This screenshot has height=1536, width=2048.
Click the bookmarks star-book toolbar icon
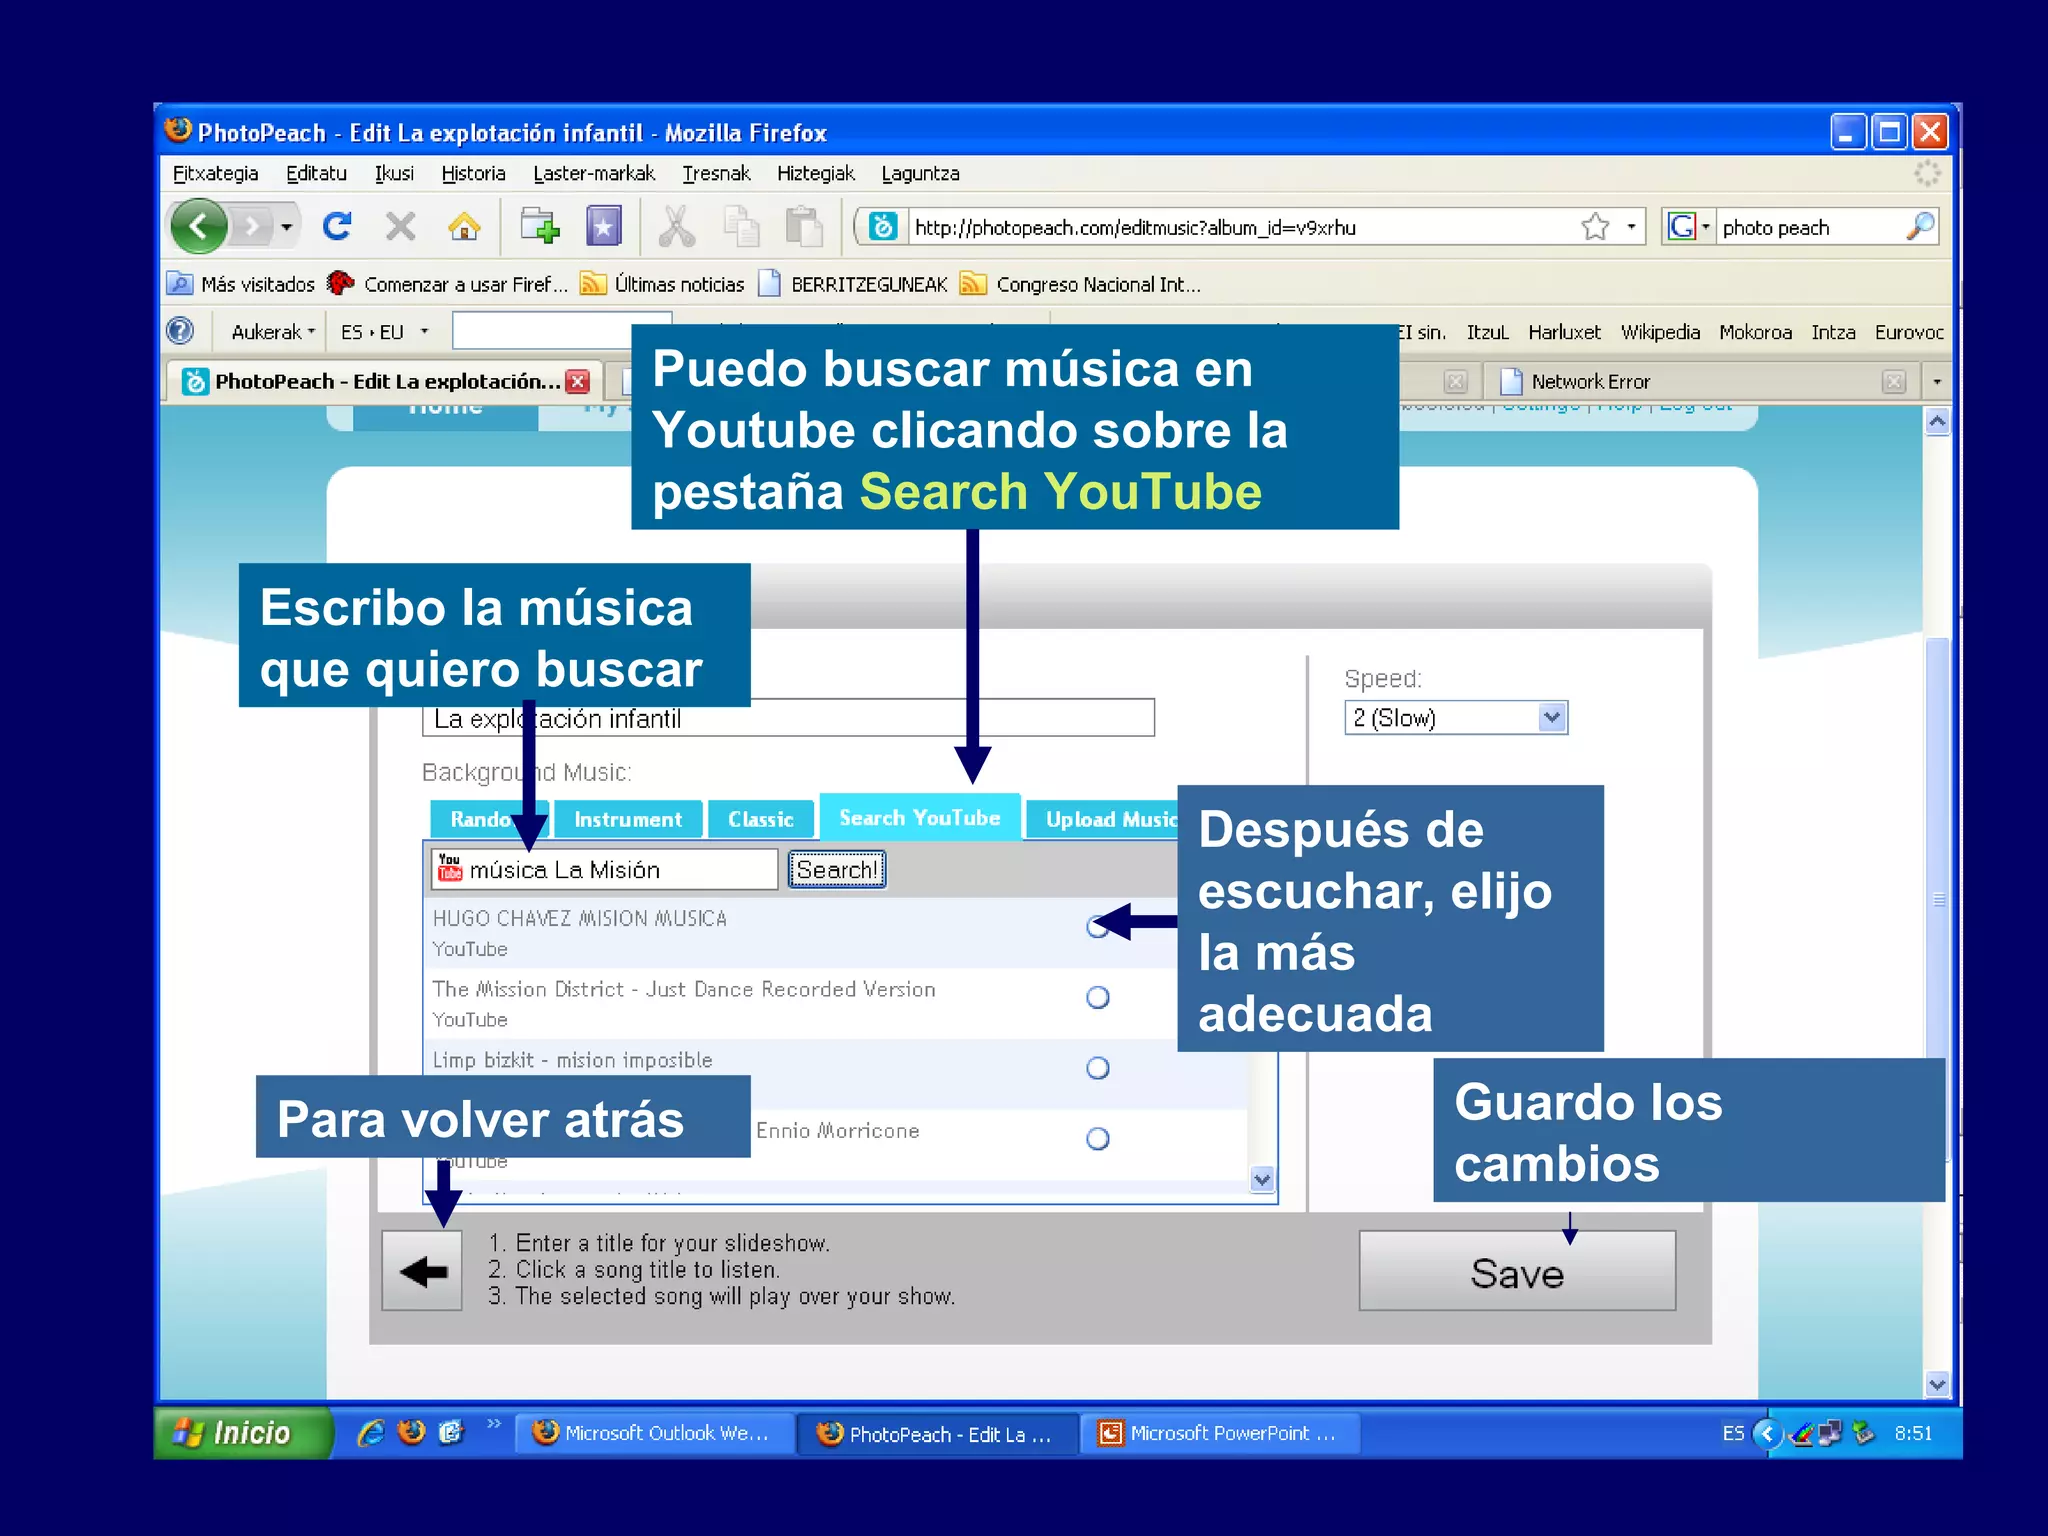point(603,227)
